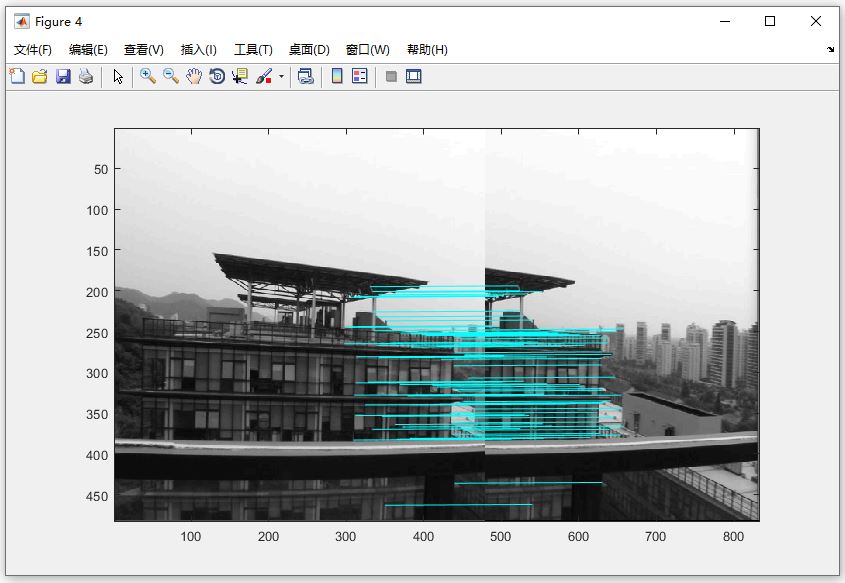
Task: Print the figure
Action: (x=86, y=77)
